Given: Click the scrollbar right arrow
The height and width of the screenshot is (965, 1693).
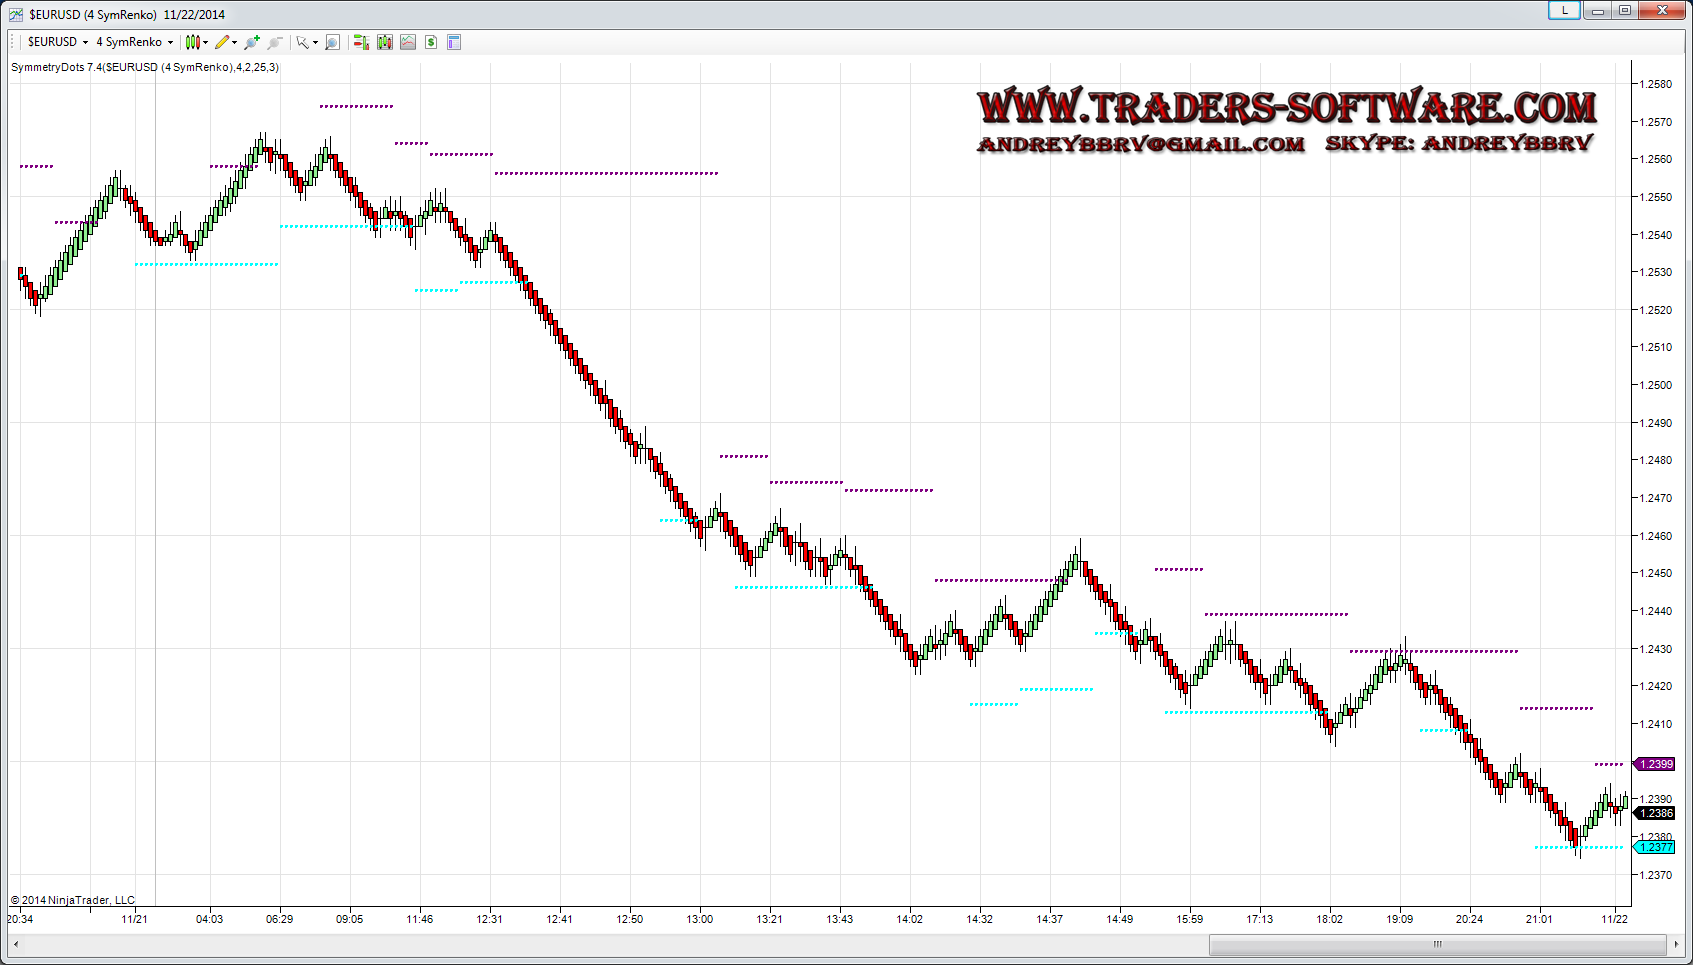Looking at the screenshot, I should [1676, 944].
